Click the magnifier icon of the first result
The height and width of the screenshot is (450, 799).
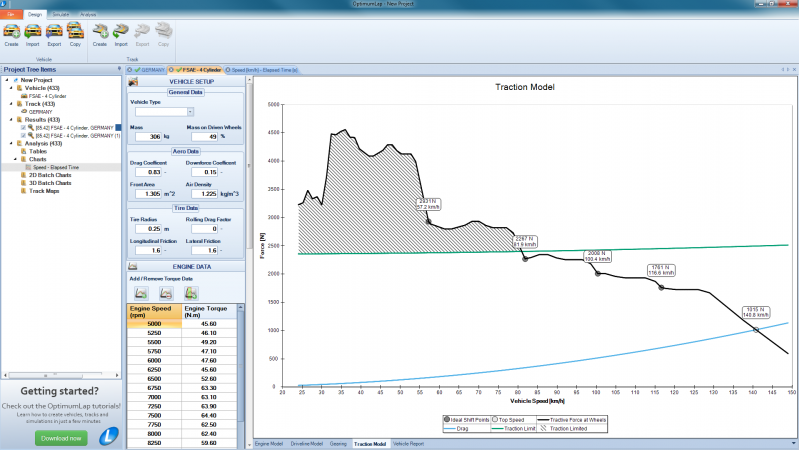(31, 127)
